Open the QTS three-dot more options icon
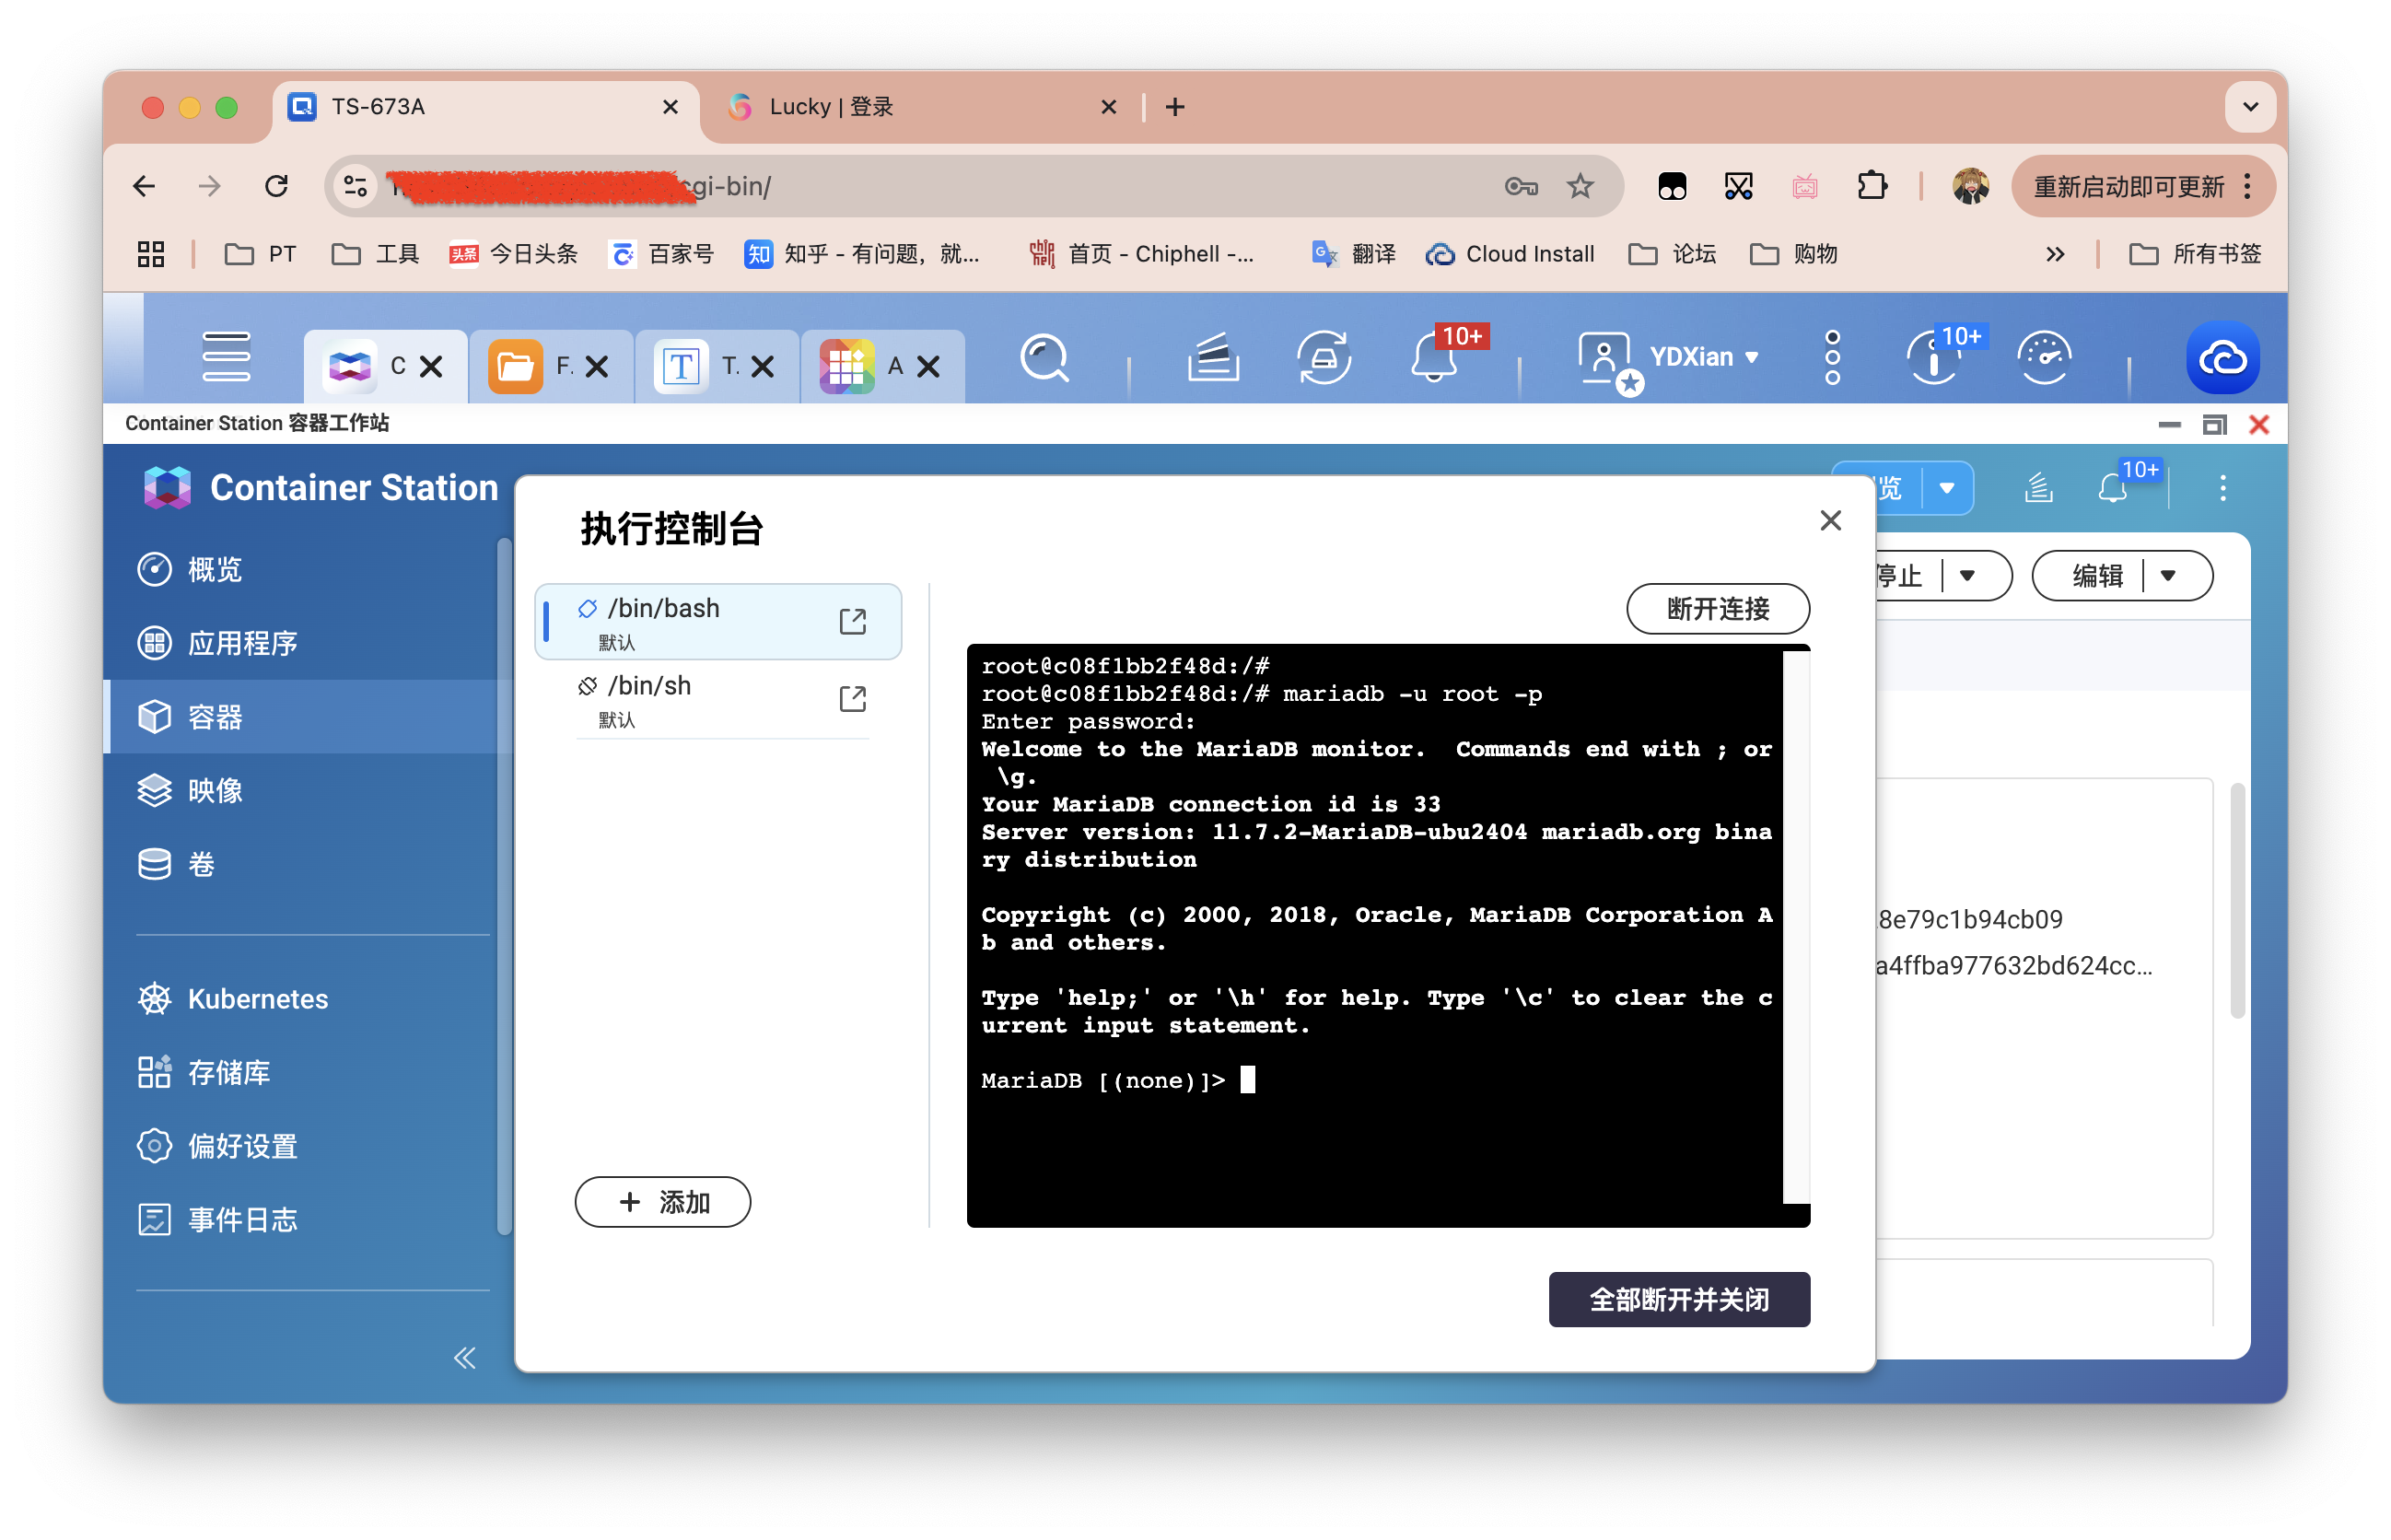 (1831, 357)
